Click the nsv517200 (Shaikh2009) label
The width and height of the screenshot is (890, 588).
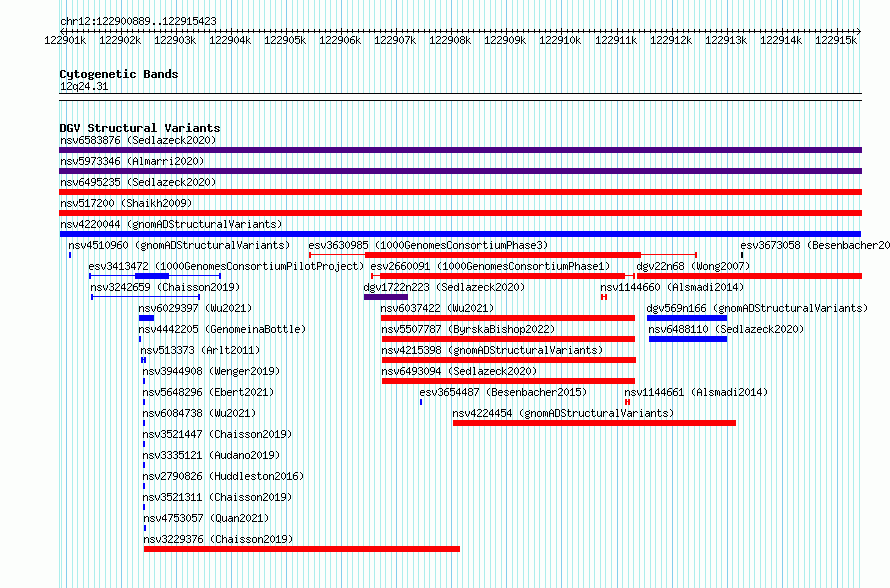(126, 203)
